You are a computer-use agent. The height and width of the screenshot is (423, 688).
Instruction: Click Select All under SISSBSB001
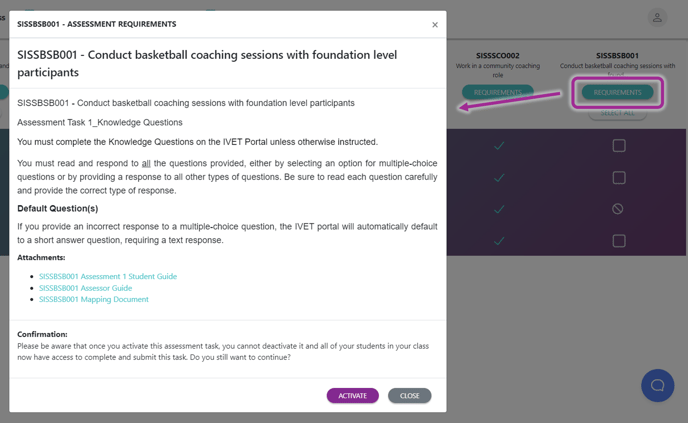tap(617, 113)
